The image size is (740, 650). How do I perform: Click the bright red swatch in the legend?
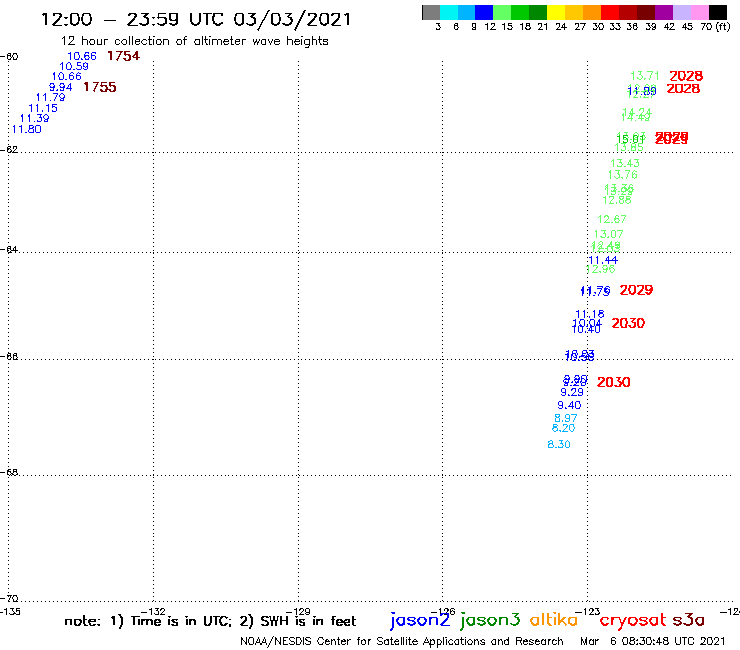[610, 12]
